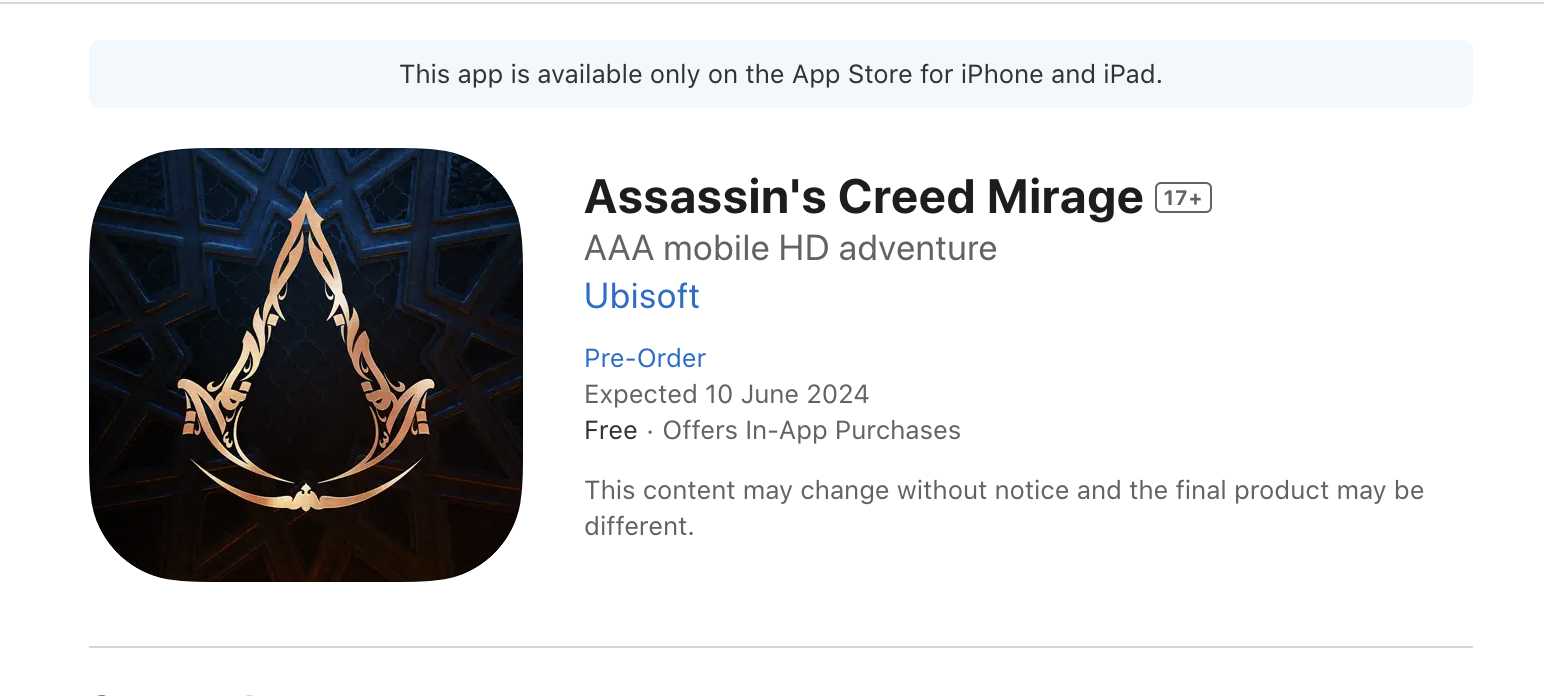Click the "Free" price label

click(x=610, y=430)
